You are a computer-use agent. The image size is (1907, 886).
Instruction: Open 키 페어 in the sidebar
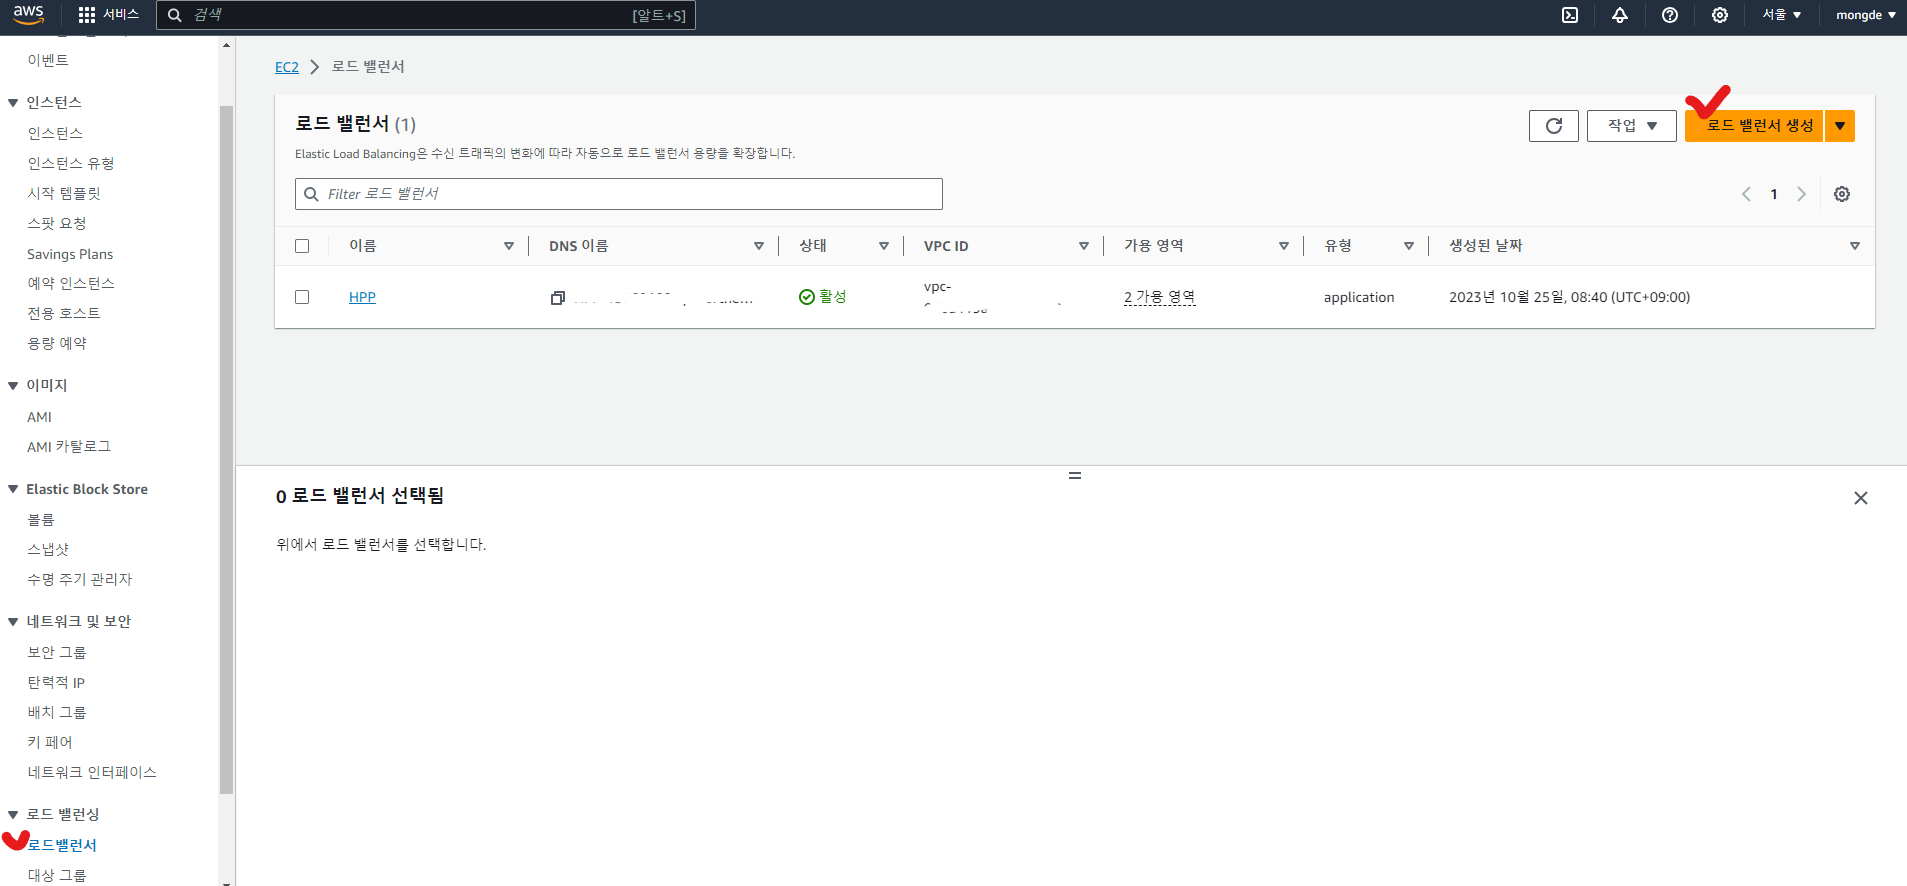pos(50,742)
